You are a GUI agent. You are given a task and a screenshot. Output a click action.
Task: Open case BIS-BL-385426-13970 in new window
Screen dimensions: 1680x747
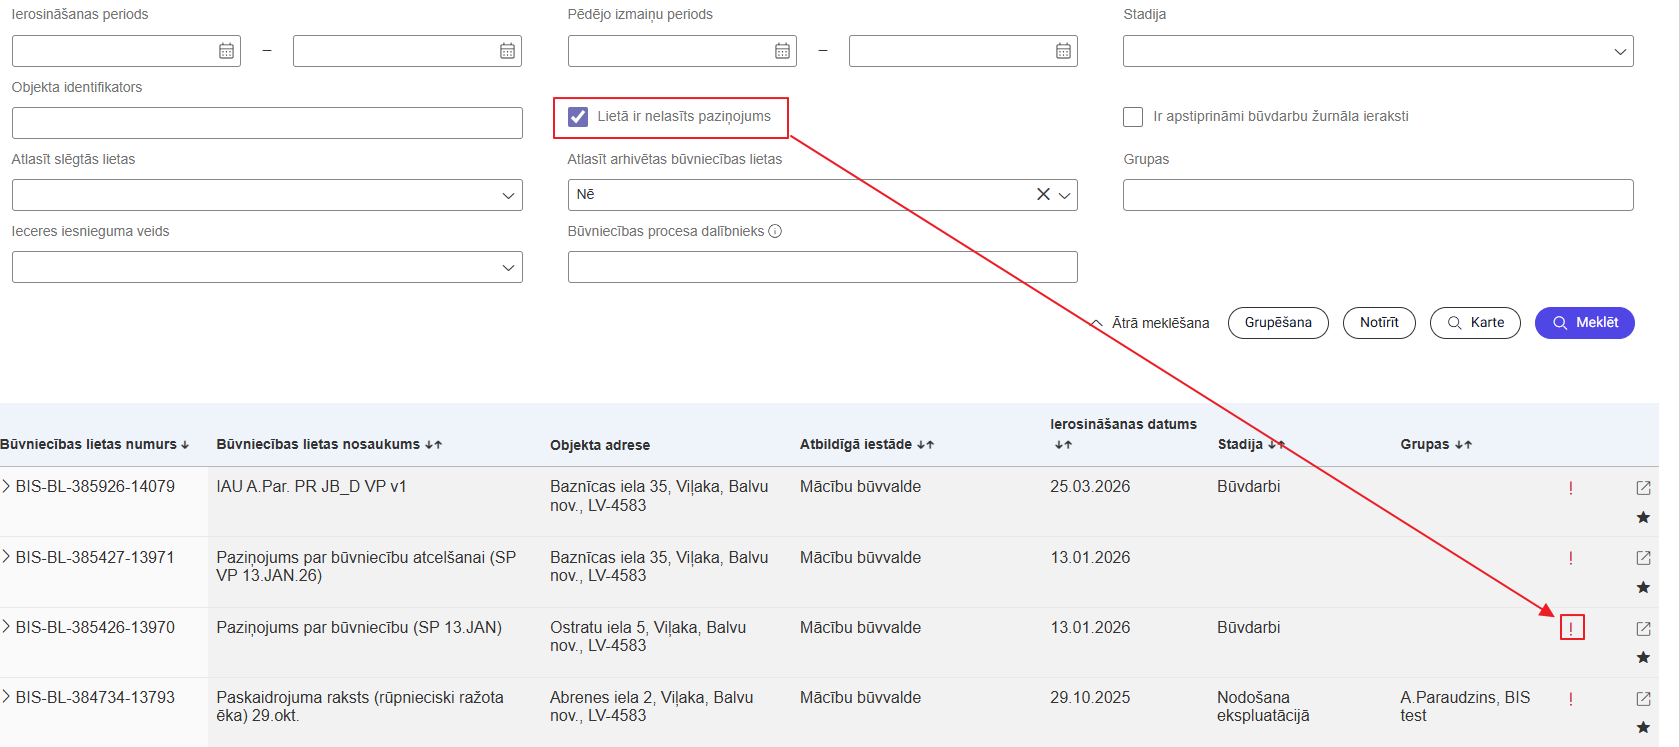click(1643, 629)
